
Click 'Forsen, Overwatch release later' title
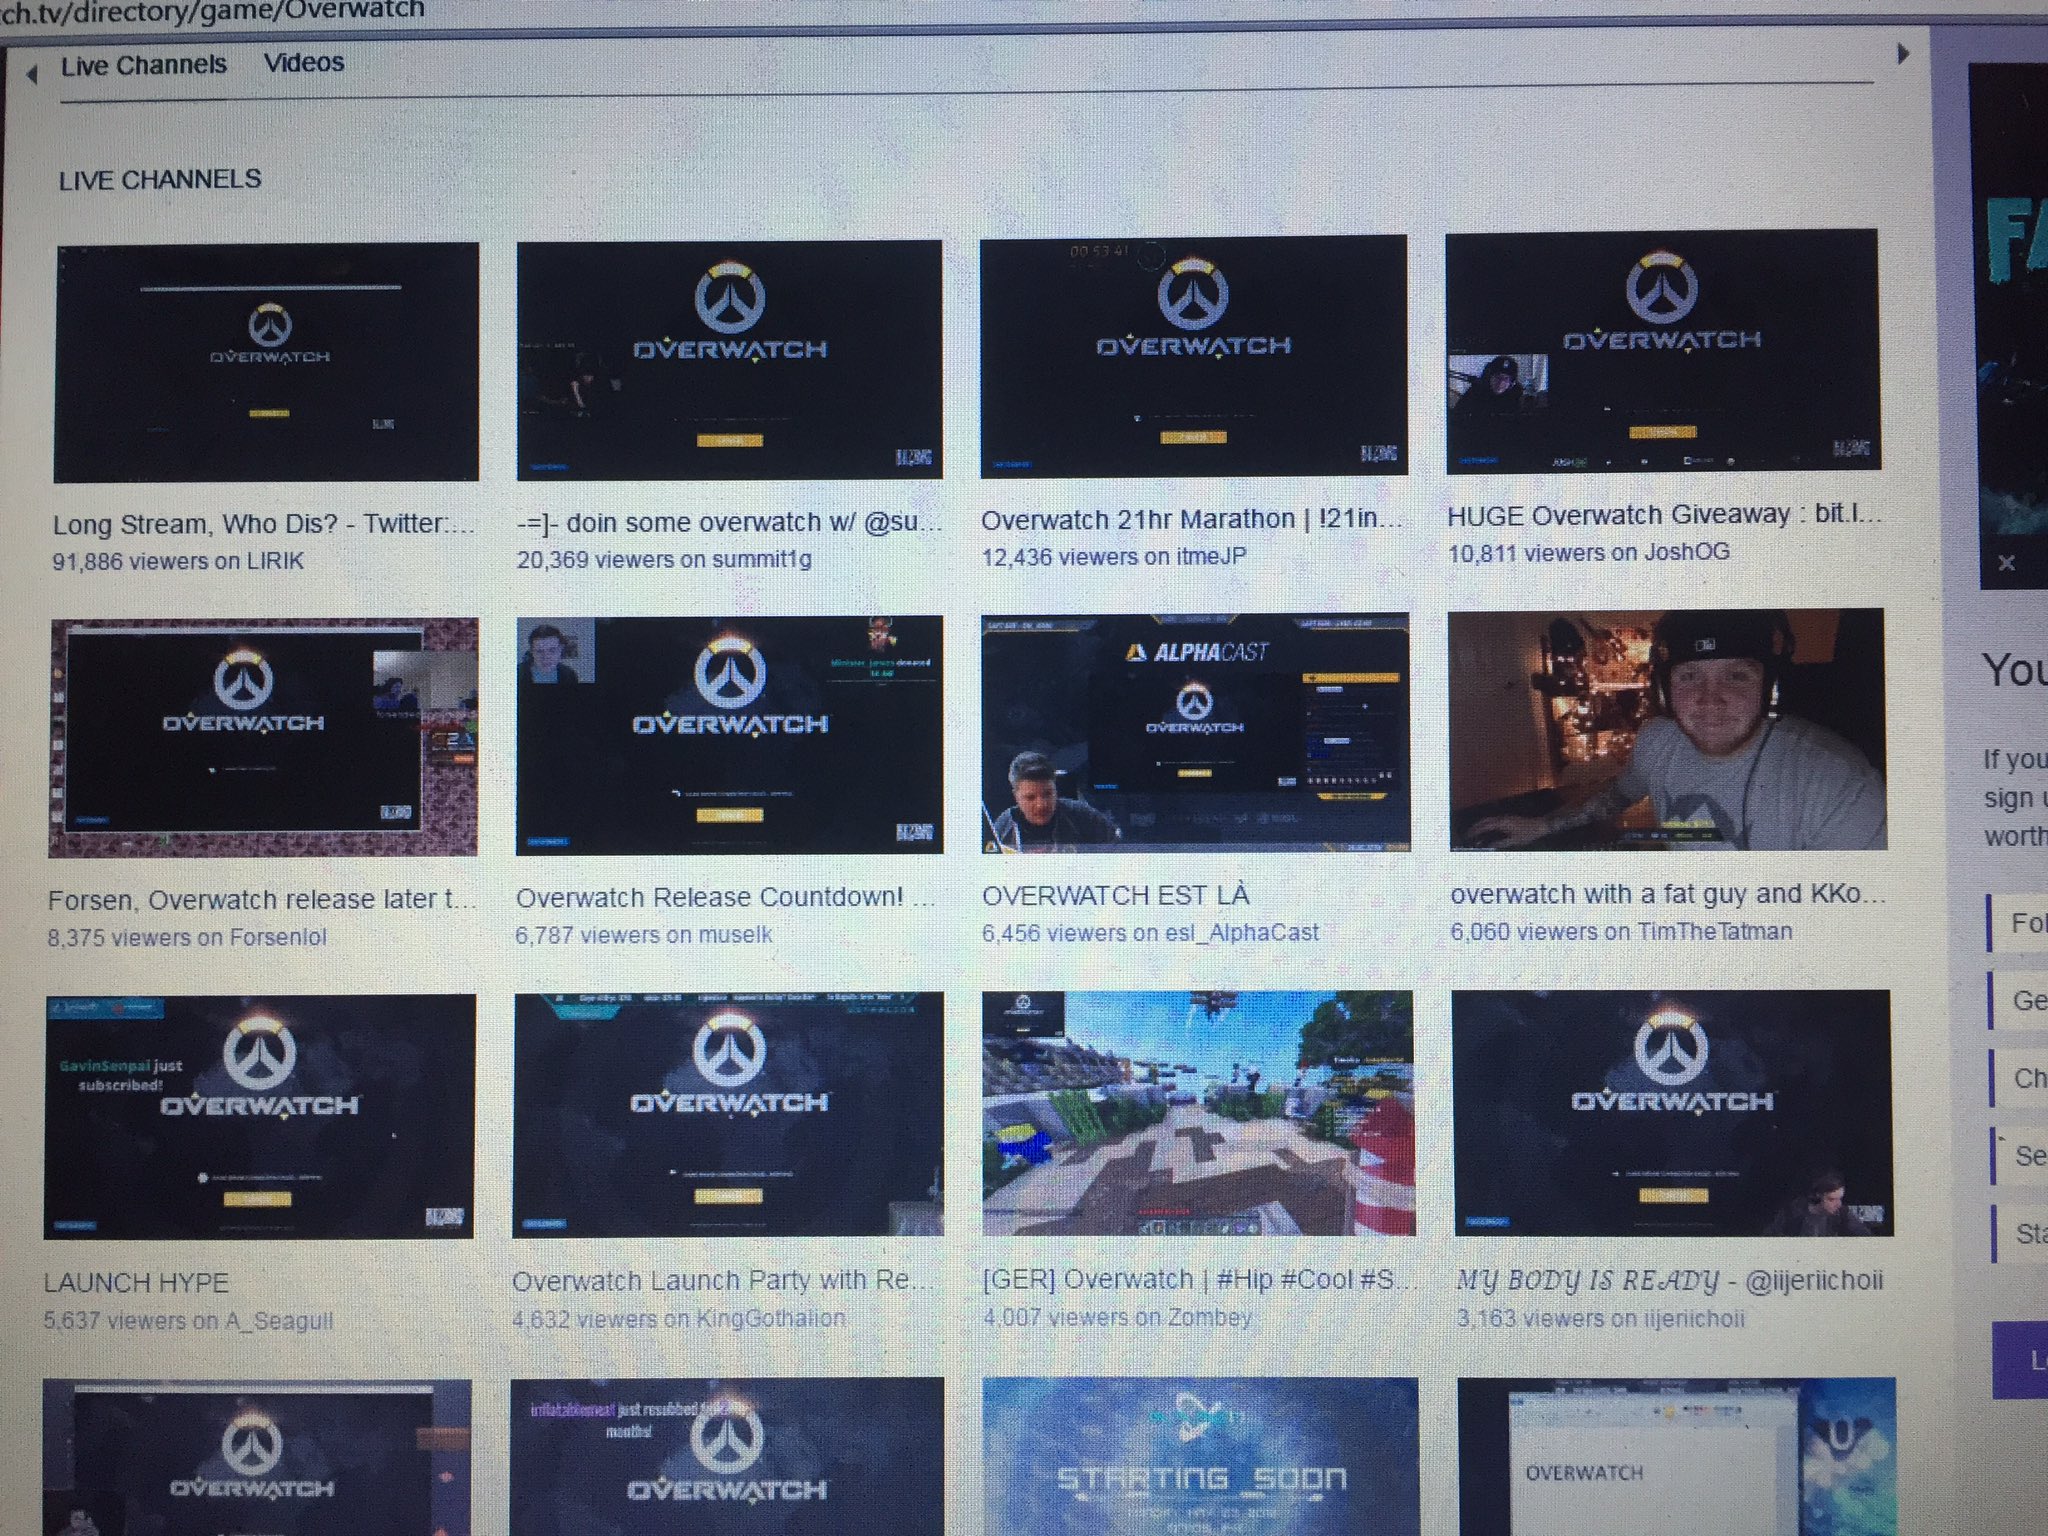262,900
